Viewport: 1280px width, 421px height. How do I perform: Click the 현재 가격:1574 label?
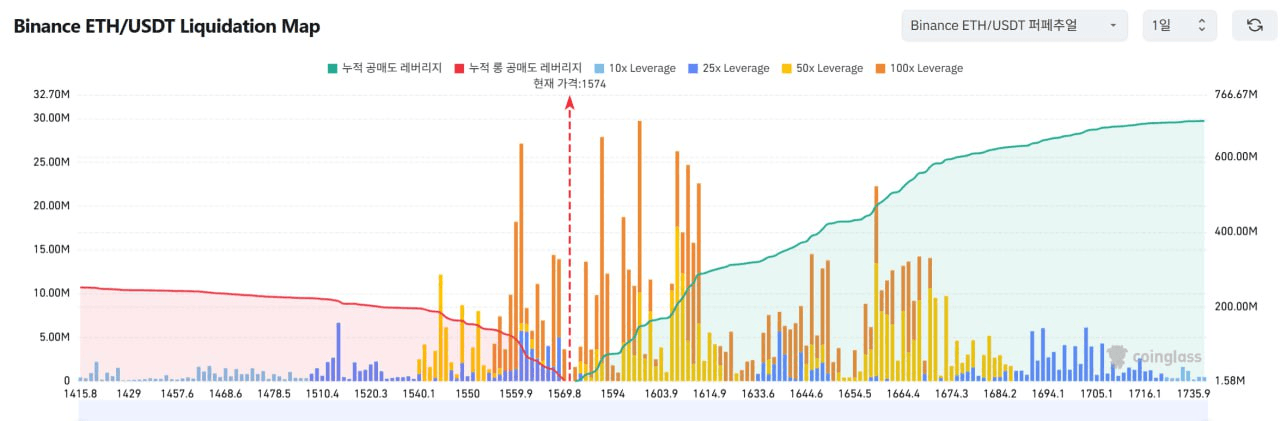click(x=570, y=84)
